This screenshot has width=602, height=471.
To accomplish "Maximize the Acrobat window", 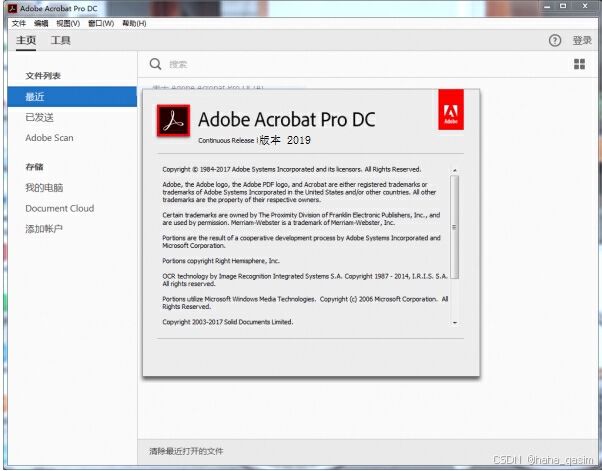I will point(563,7).
